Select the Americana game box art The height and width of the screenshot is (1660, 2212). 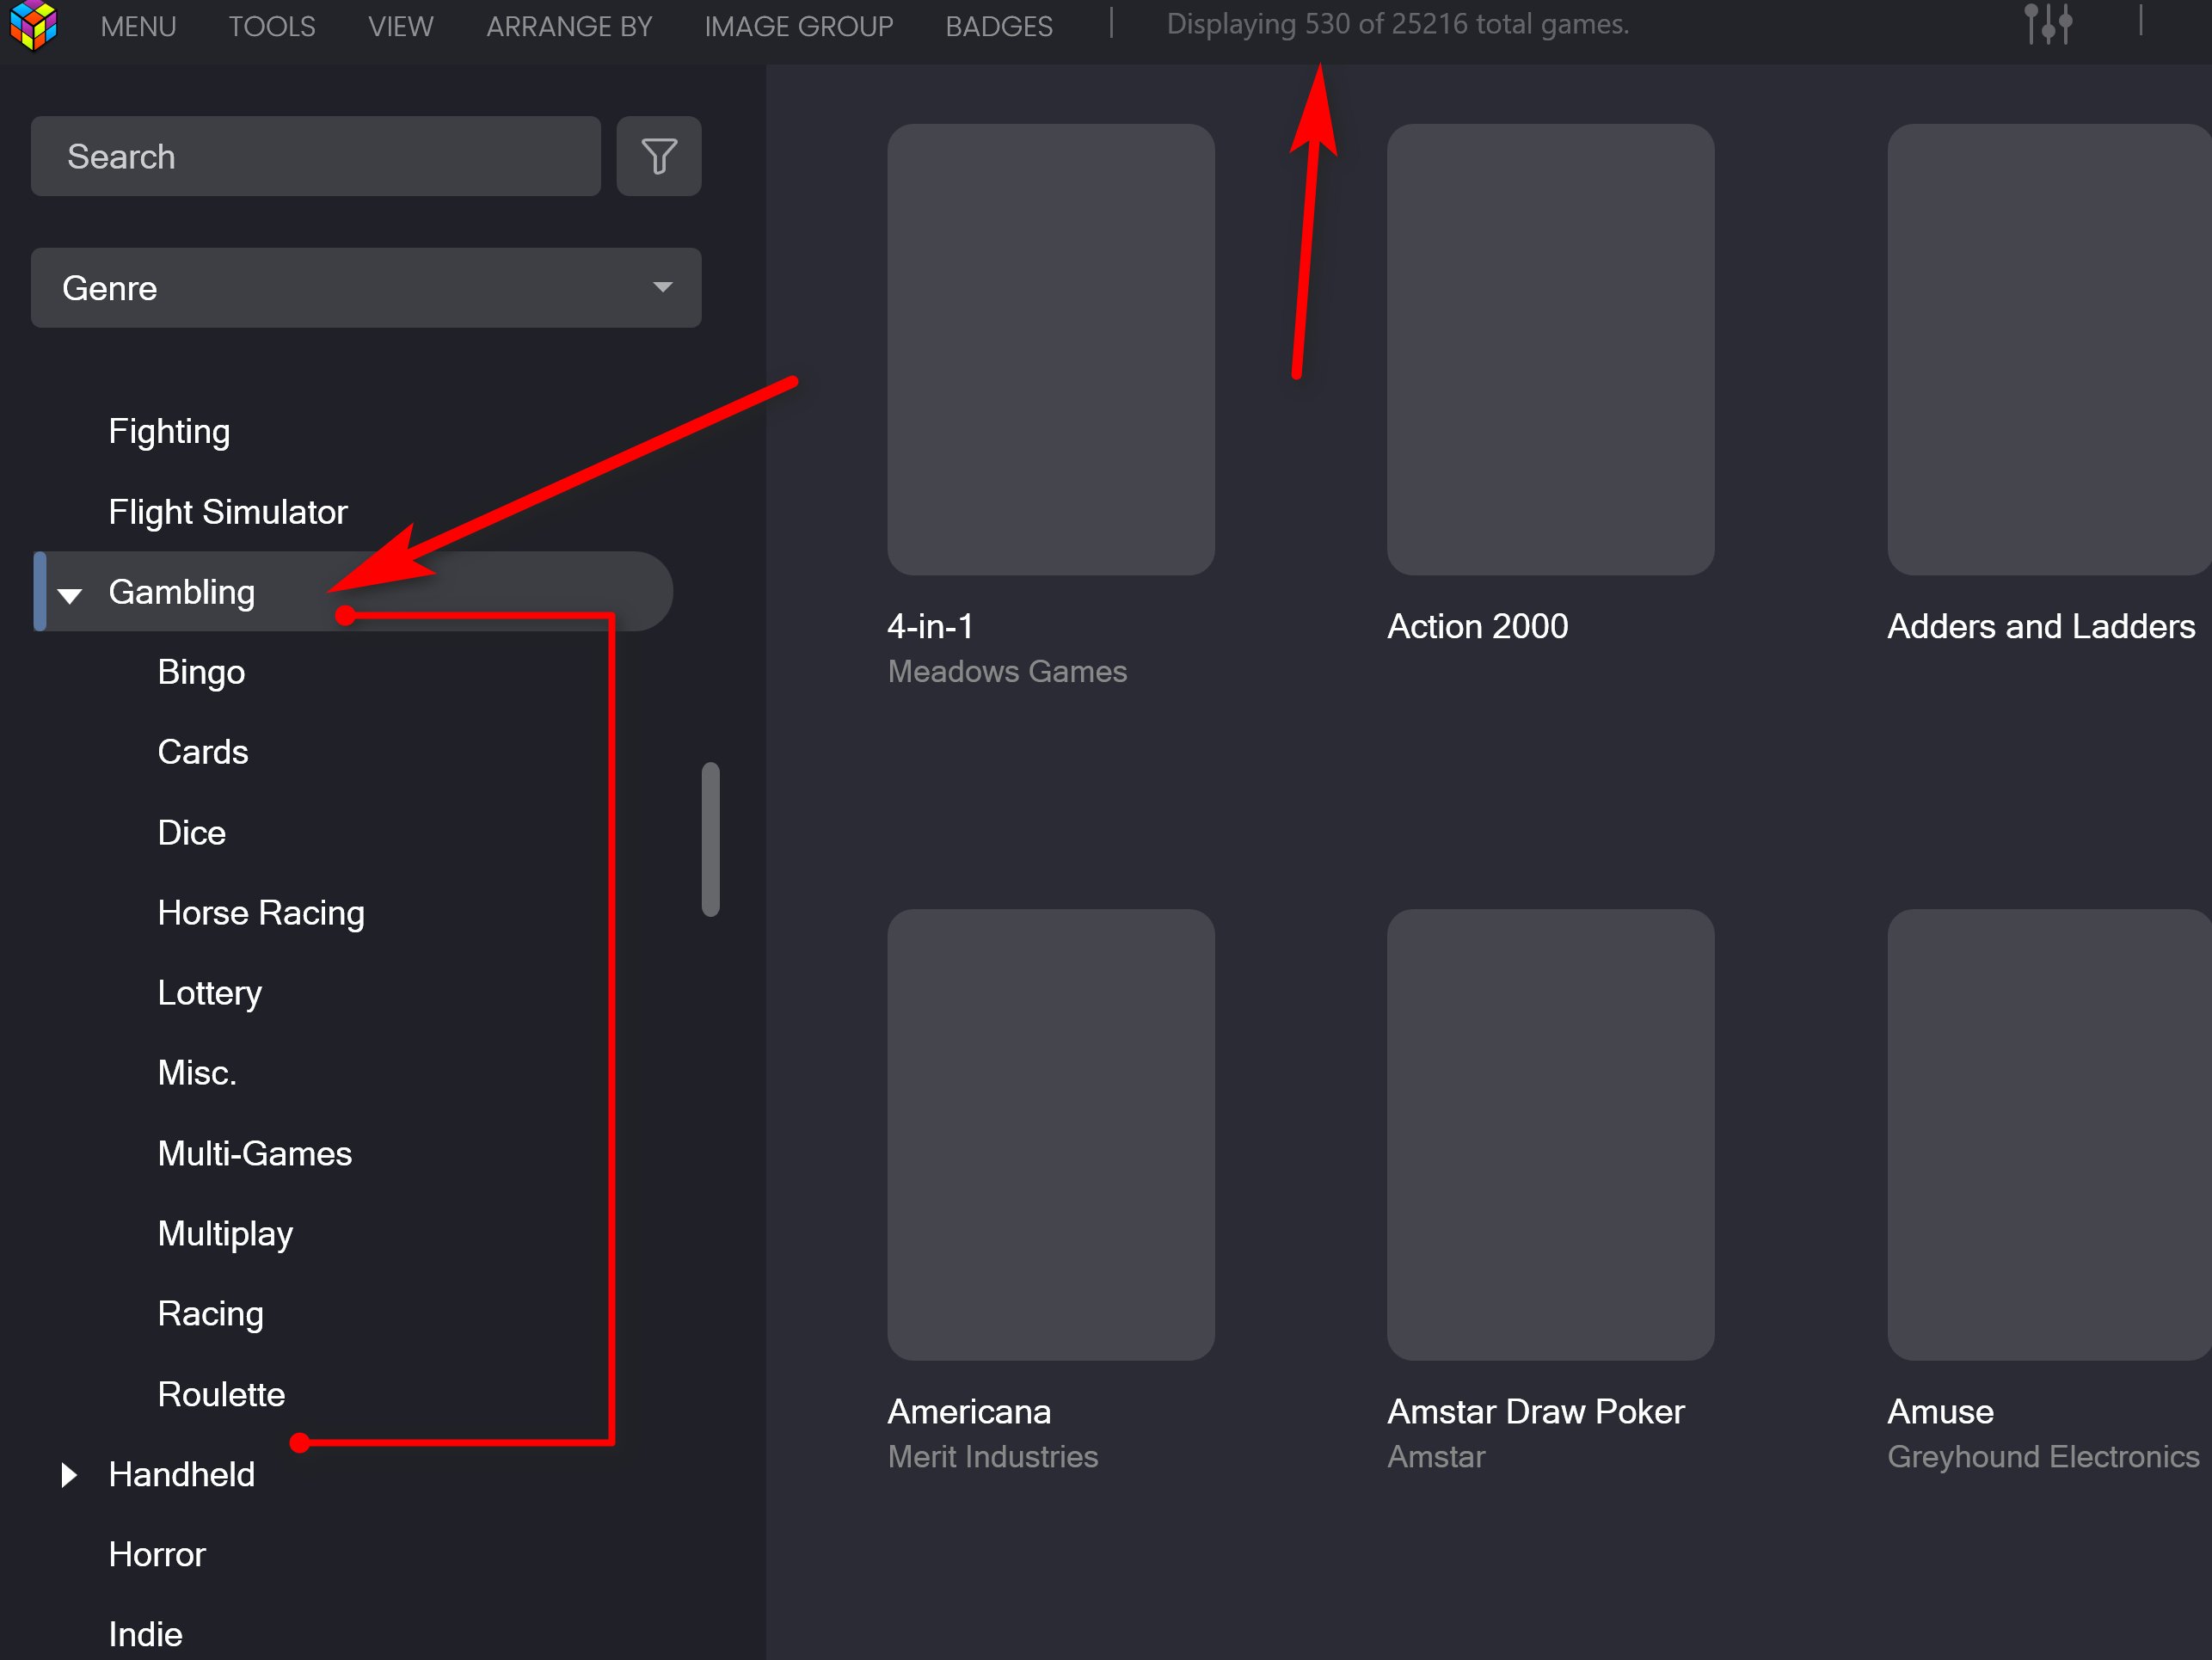point(1051,1135)
